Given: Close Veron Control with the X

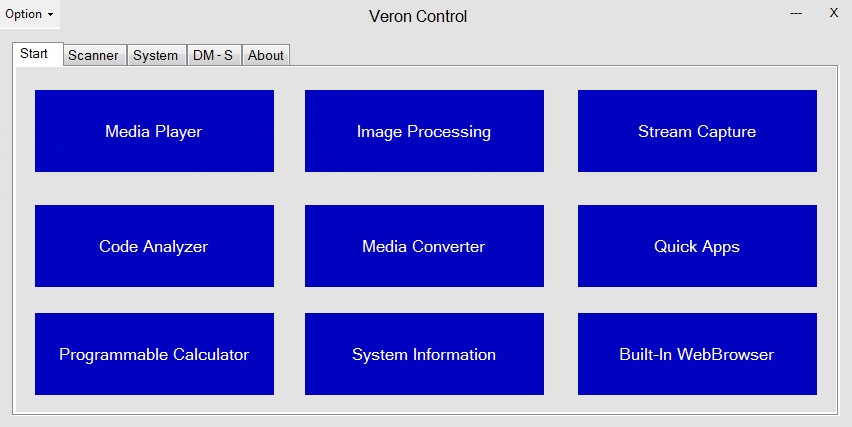Looking at the screenshot, I should [834, 12].
